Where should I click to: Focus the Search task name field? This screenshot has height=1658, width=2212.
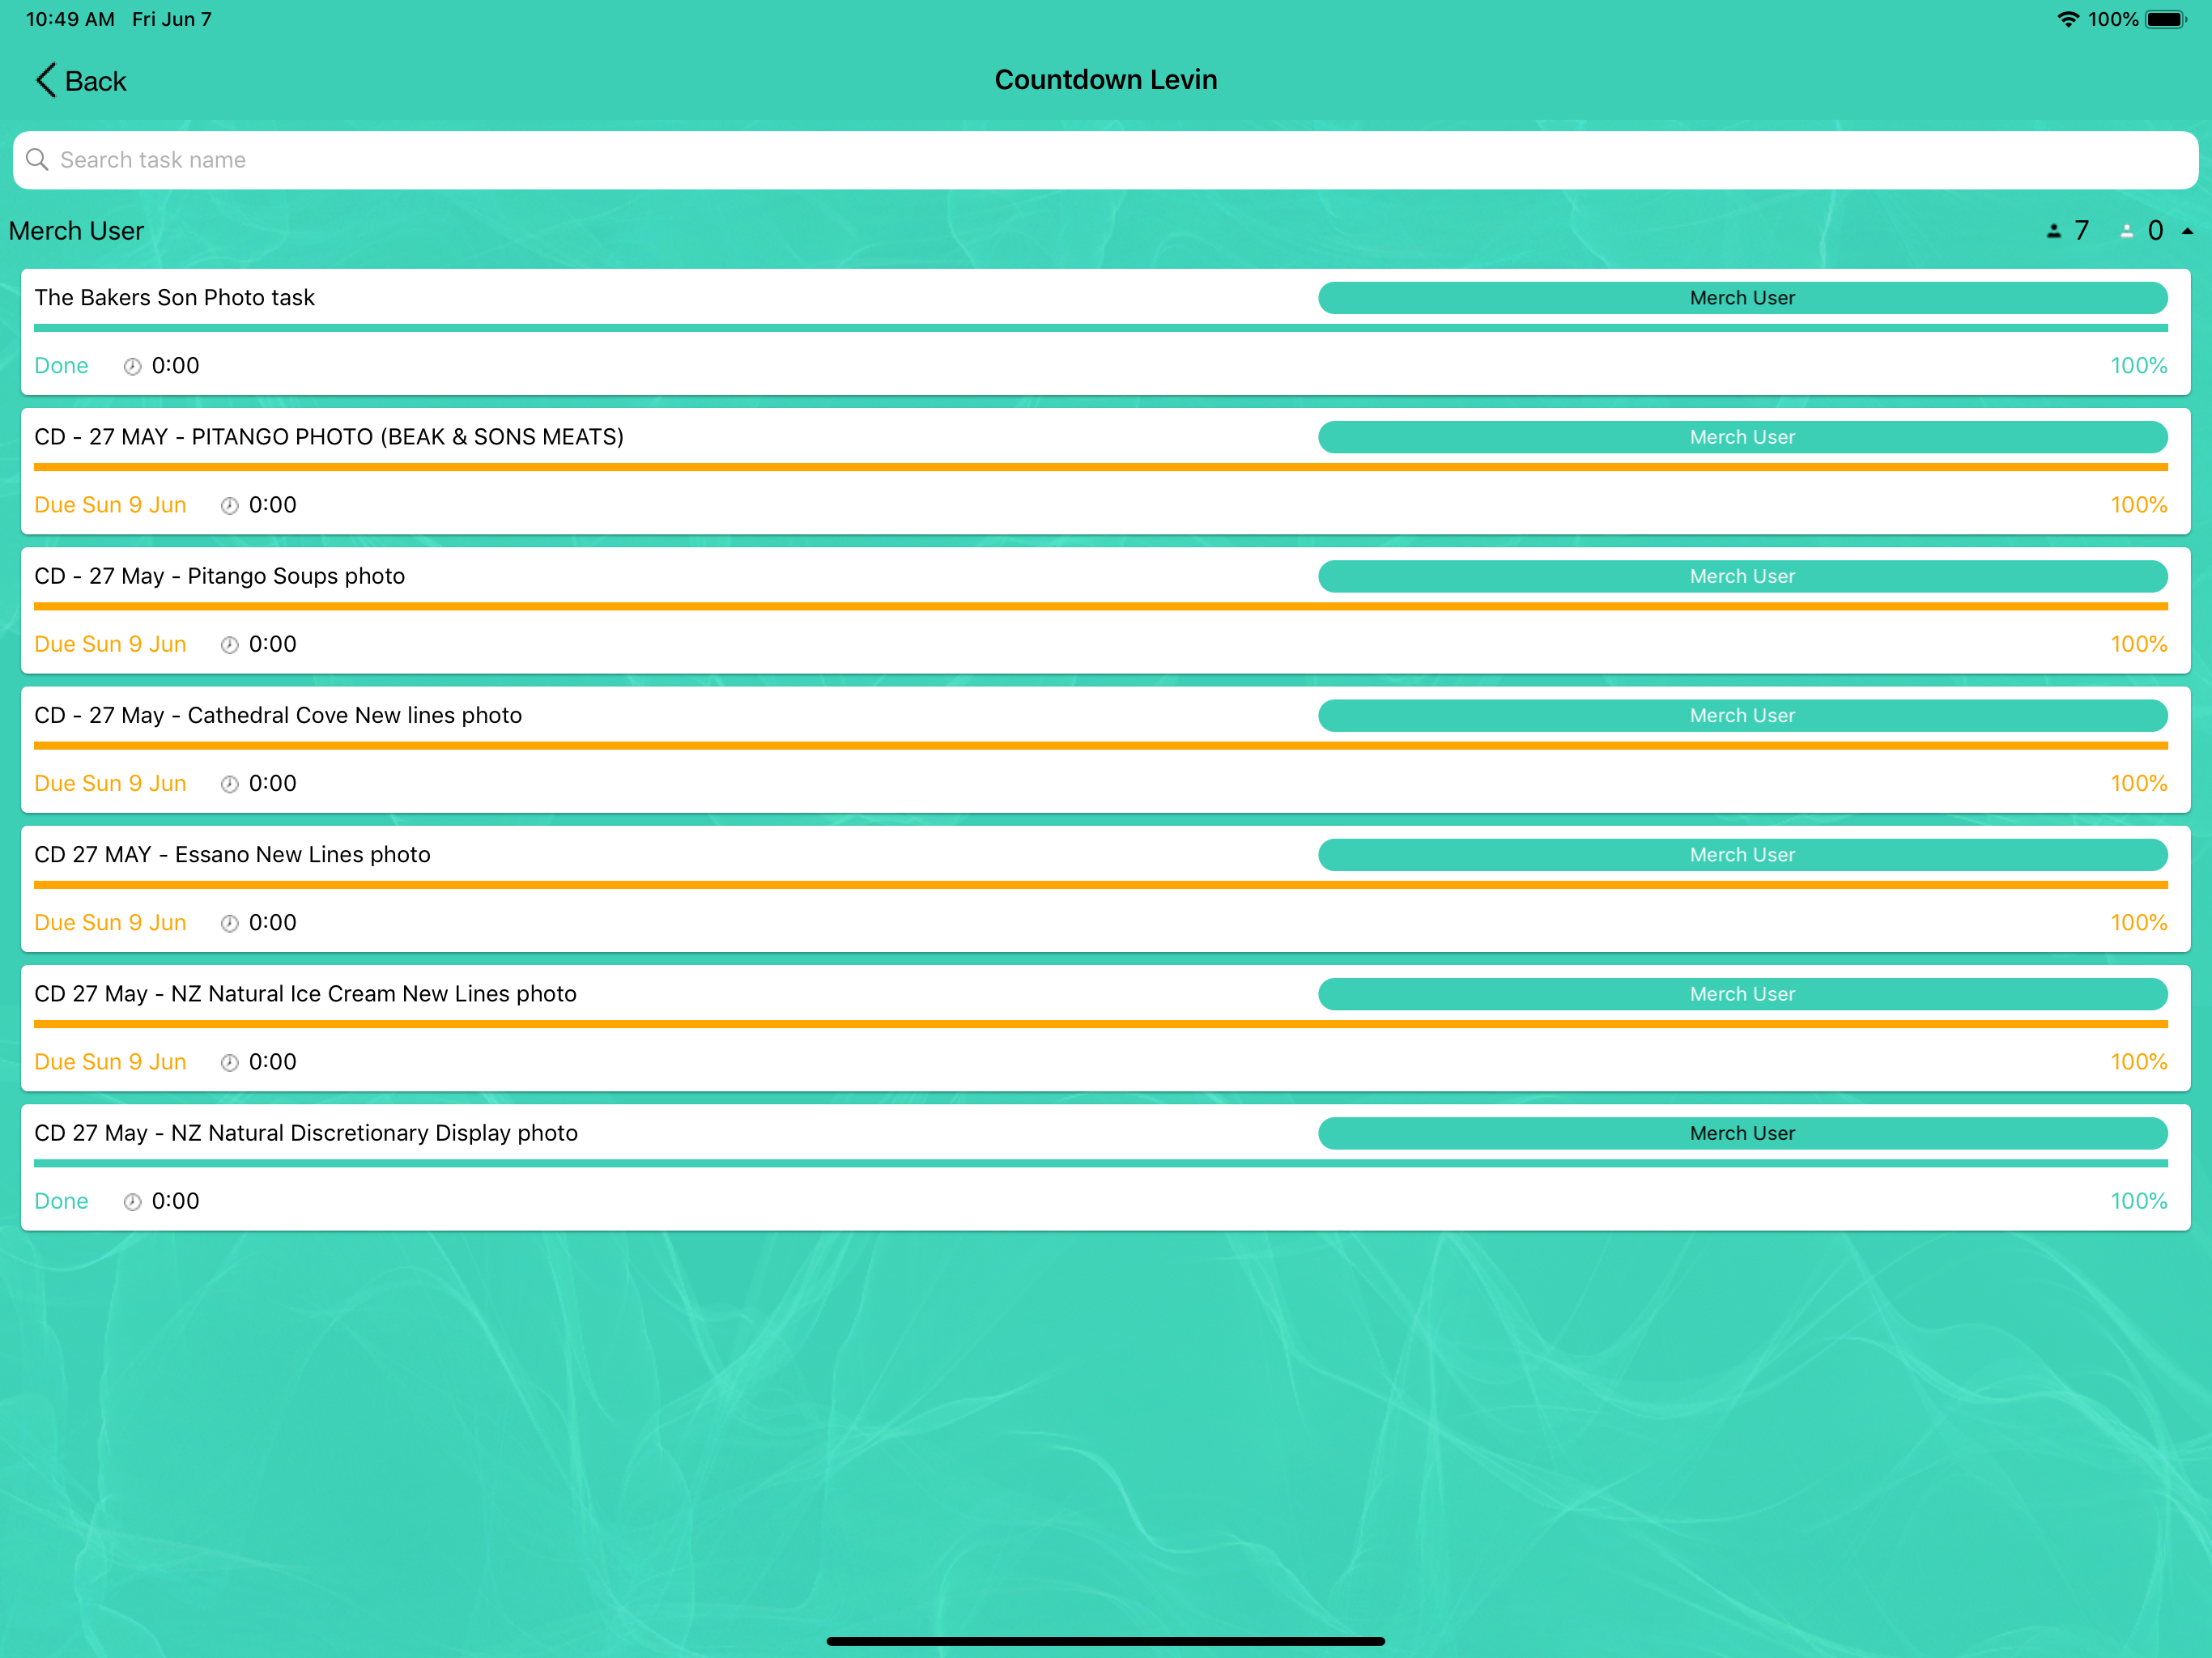tap(1106, 160)
